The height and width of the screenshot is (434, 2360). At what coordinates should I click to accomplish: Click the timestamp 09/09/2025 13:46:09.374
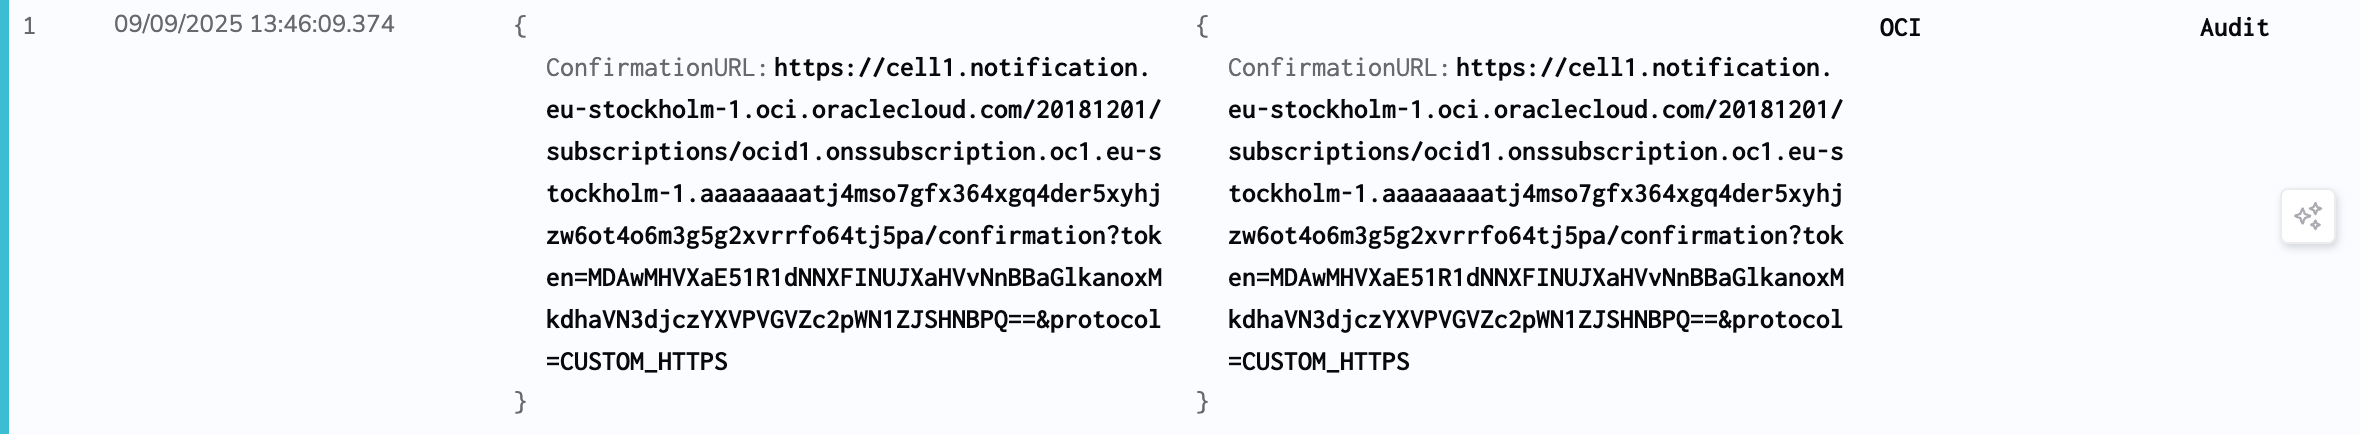pos(254,24)
